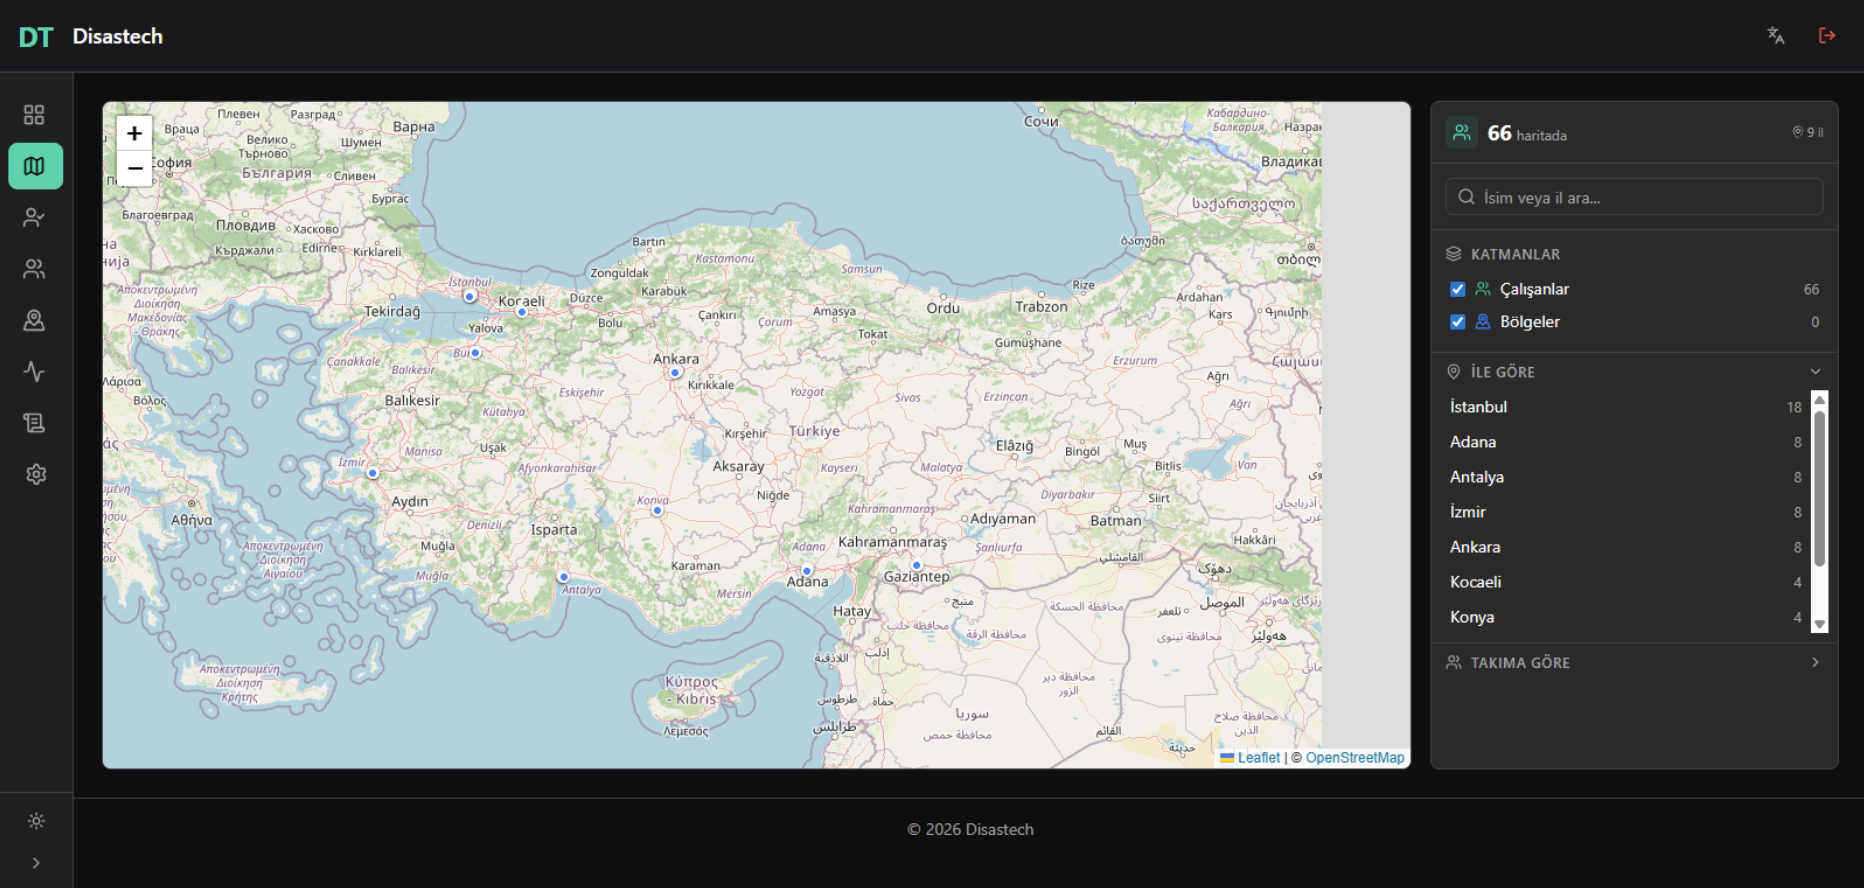Image resolution: width=1864 pixels, height=888 pixels.
Task: Select the map view sidebar icon
Action: 35,166
